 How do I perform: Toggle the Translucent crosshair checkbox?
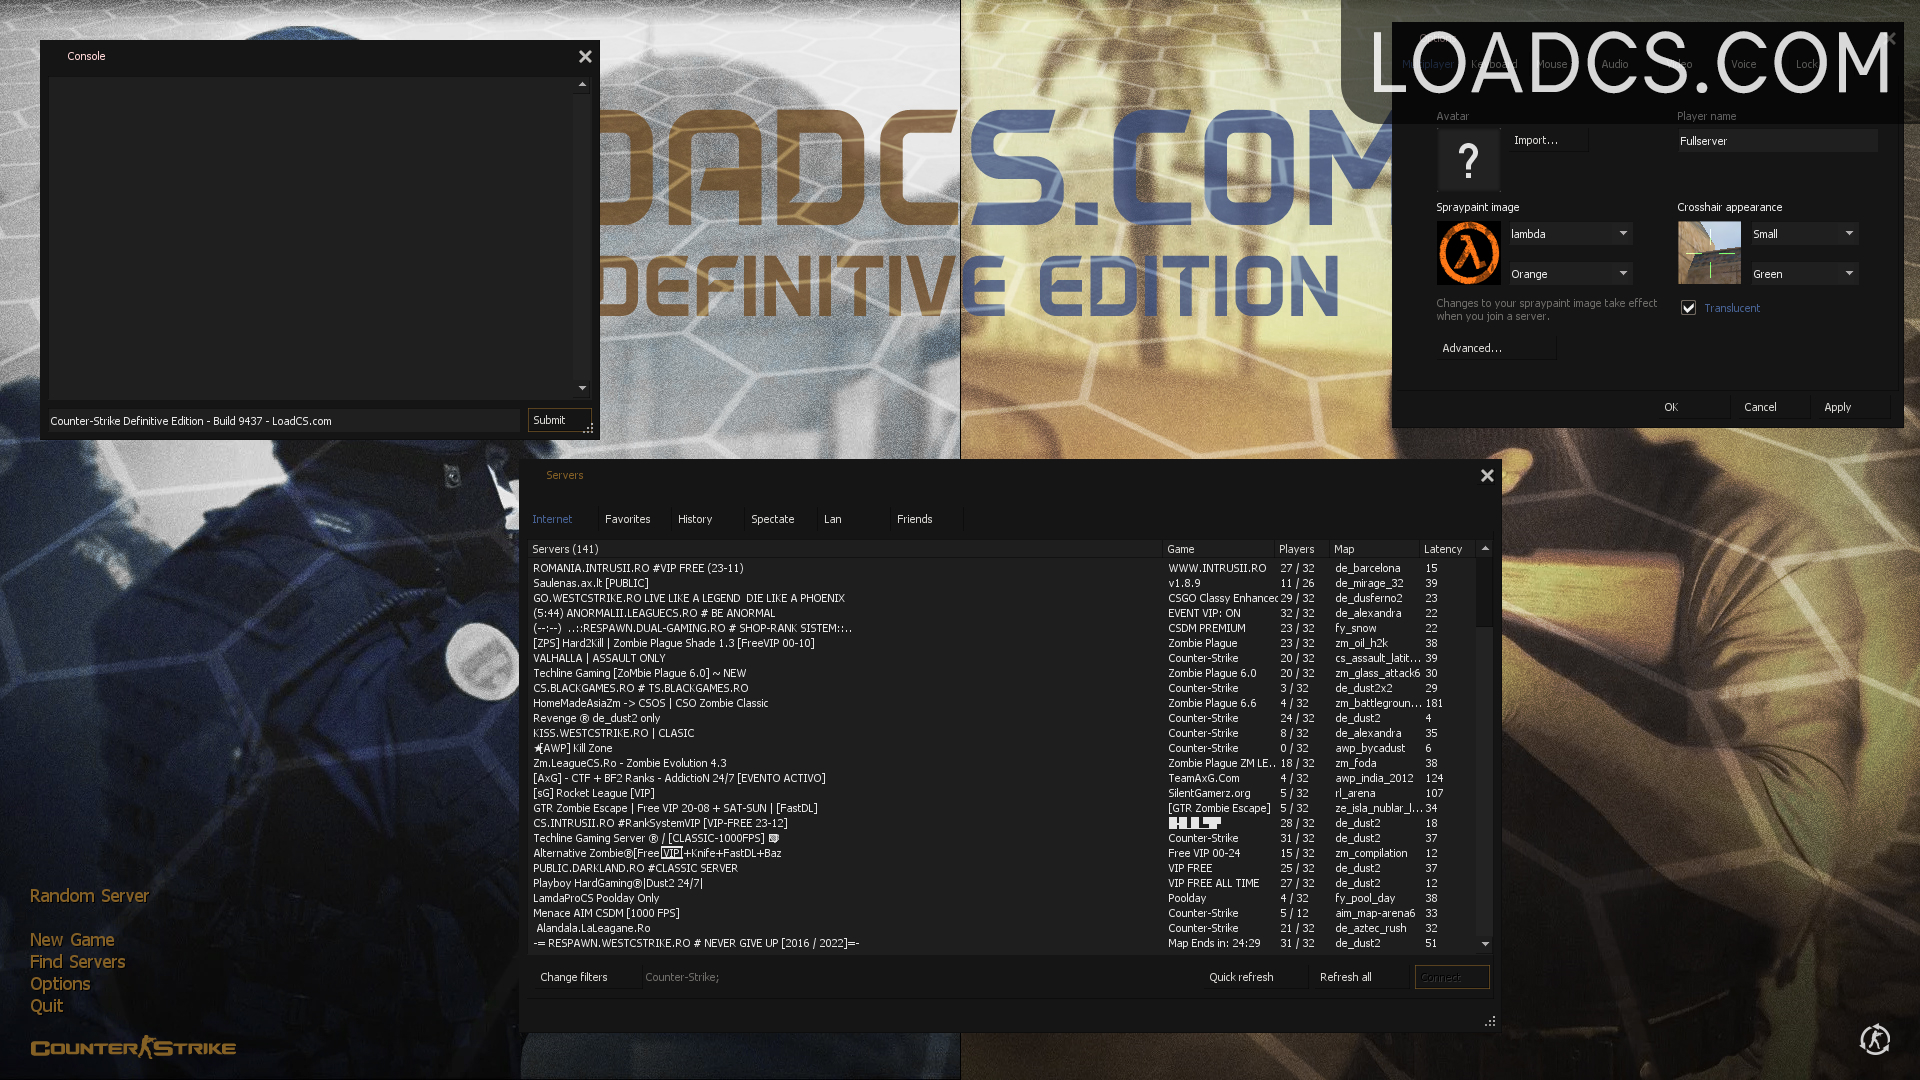point(1688,308)
